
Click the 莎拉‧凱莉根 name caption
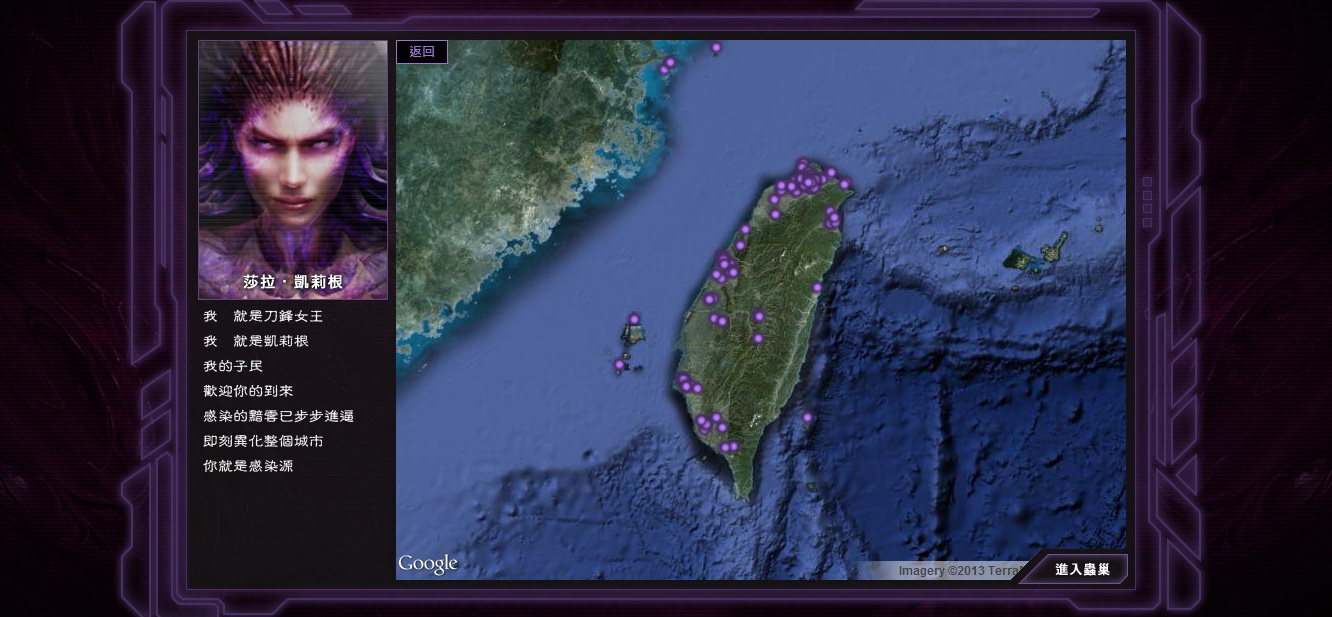293,282
